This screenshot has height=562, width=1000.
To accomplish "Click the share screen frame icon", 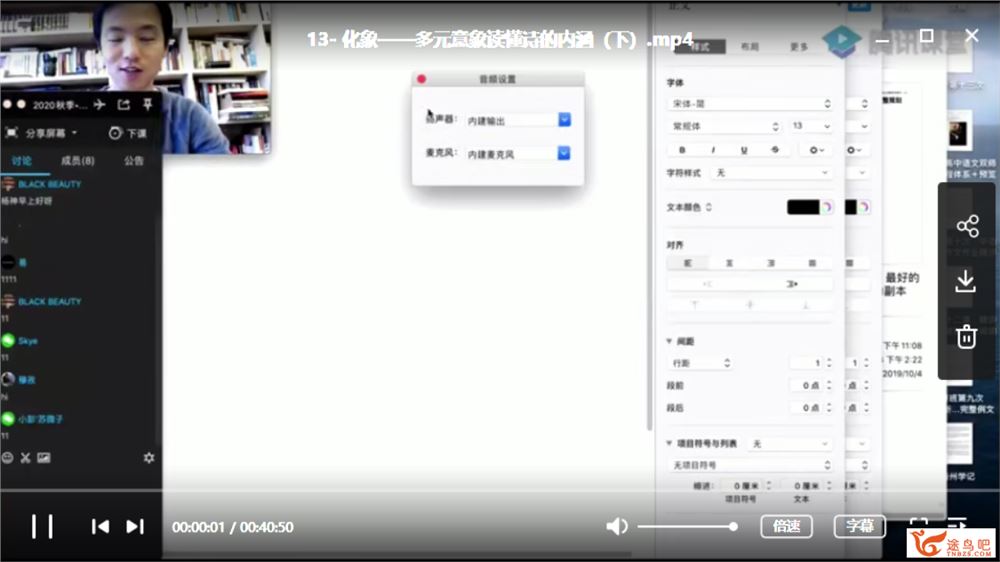I will (x=11, y=133).
